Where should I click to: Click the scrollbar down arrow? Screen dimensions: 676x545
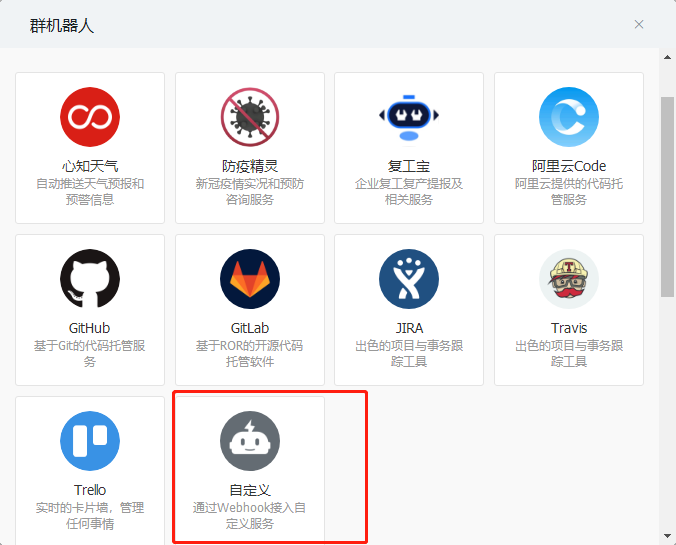[667, 536]
